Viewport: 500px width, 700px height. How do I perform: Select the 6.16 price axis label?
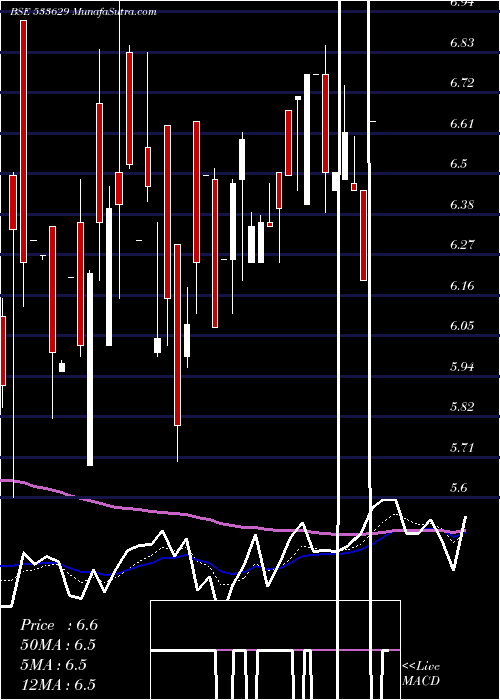pyautogui.click(x=462, y=285)
